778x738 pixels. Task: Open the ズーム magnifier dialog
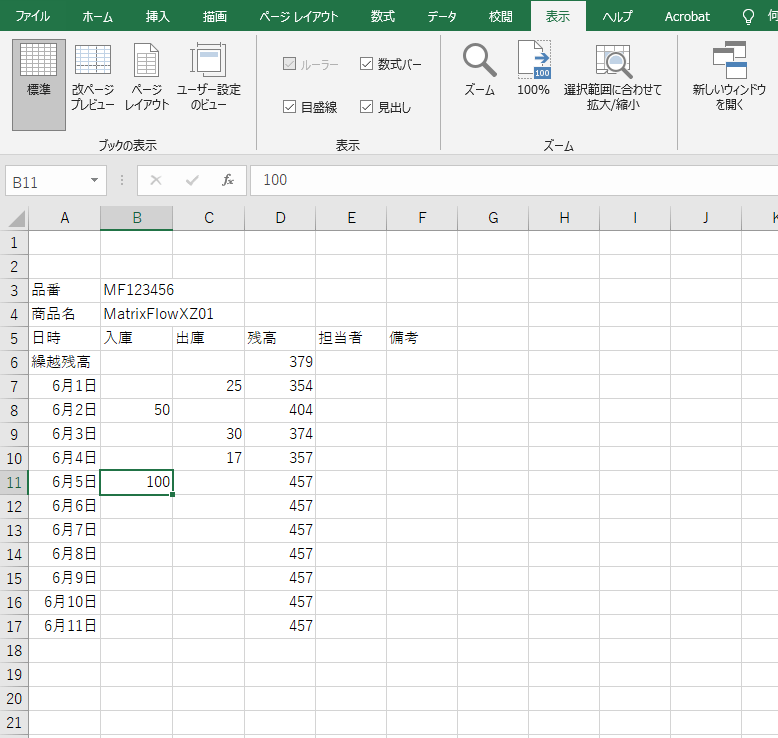click(x=479, y=69)
